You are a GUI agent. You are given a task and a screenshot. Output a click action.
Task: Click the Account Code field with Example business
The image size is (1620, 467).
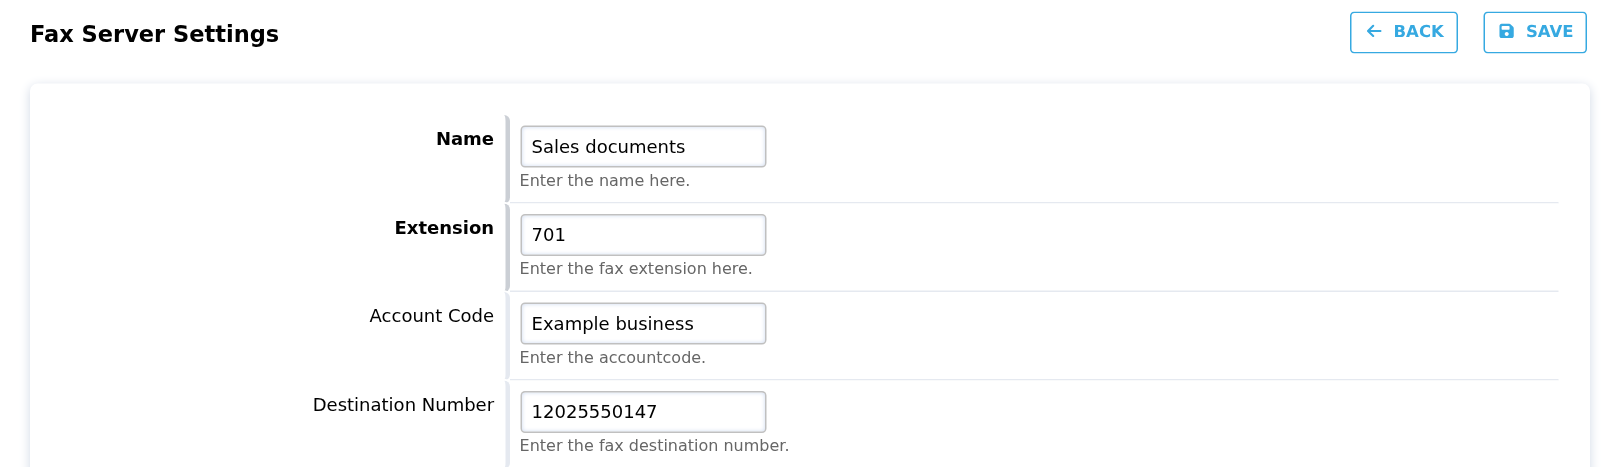(643, 323)
